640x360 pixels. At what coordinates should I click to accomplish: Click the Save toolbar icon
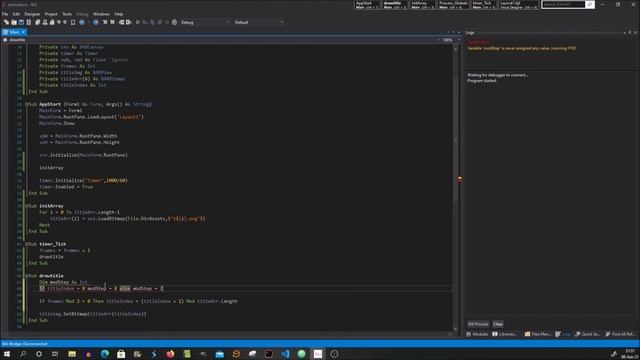[21, 22]
